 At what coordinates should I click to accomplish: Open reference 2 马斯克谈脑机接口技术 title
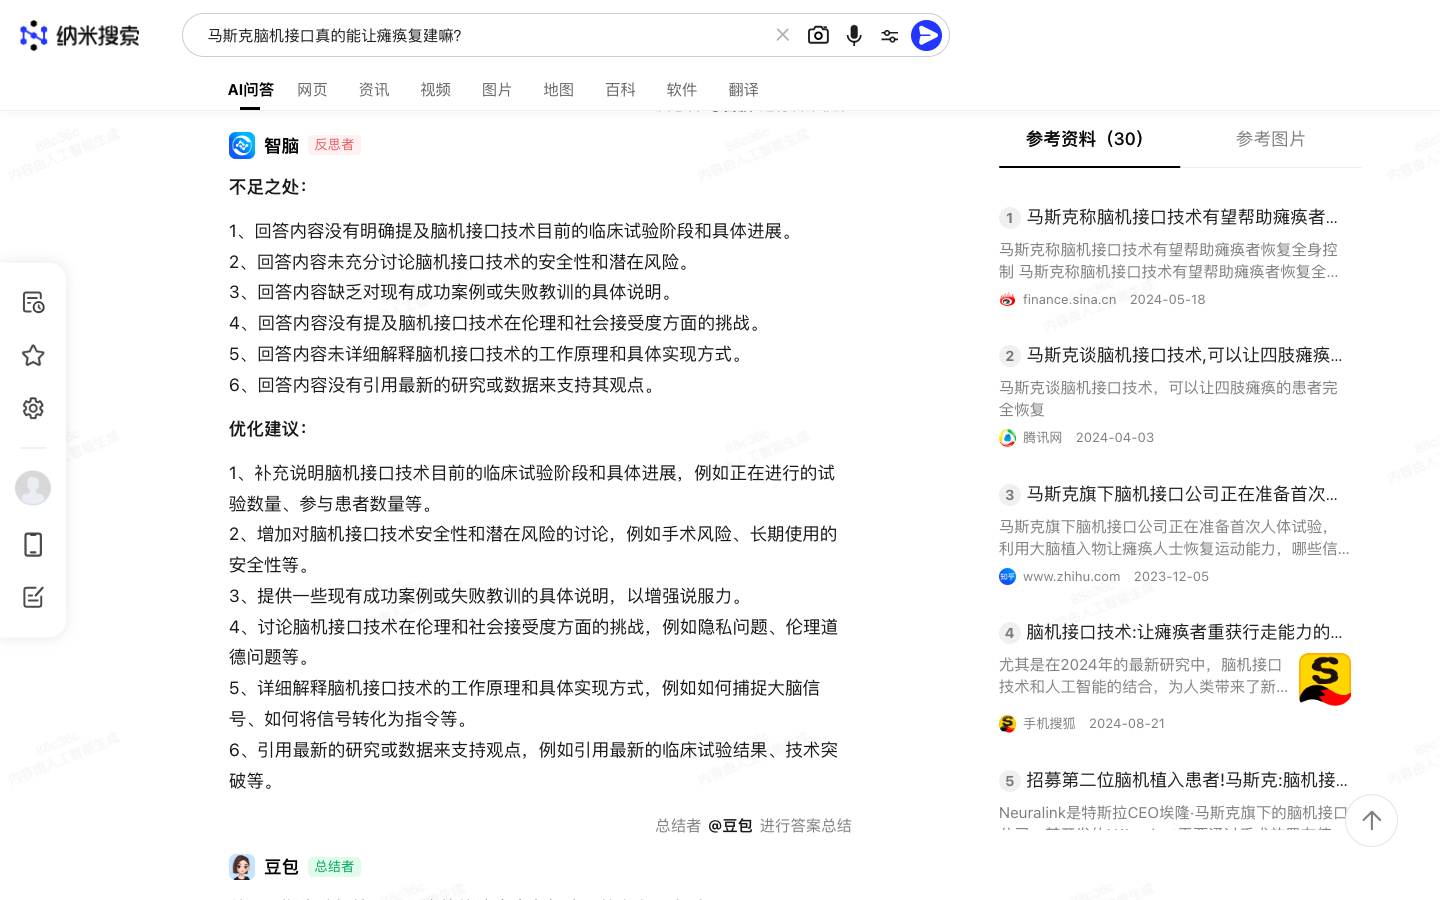1185,355
